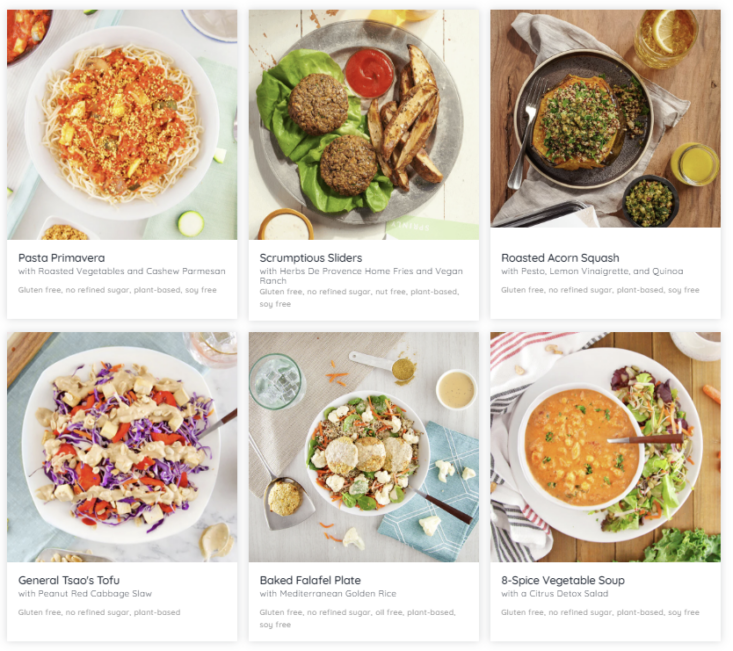Click the Roasted Acorn Squash title

point(560,258)
